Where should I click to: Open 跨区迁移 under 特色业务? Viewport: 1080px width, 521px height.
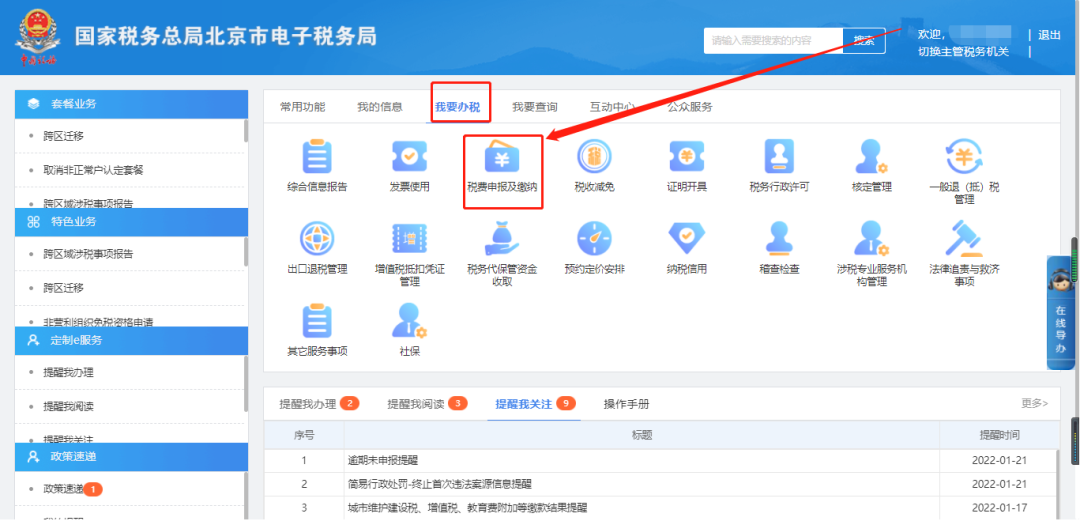pyautogui.click(x=63, y=287)
